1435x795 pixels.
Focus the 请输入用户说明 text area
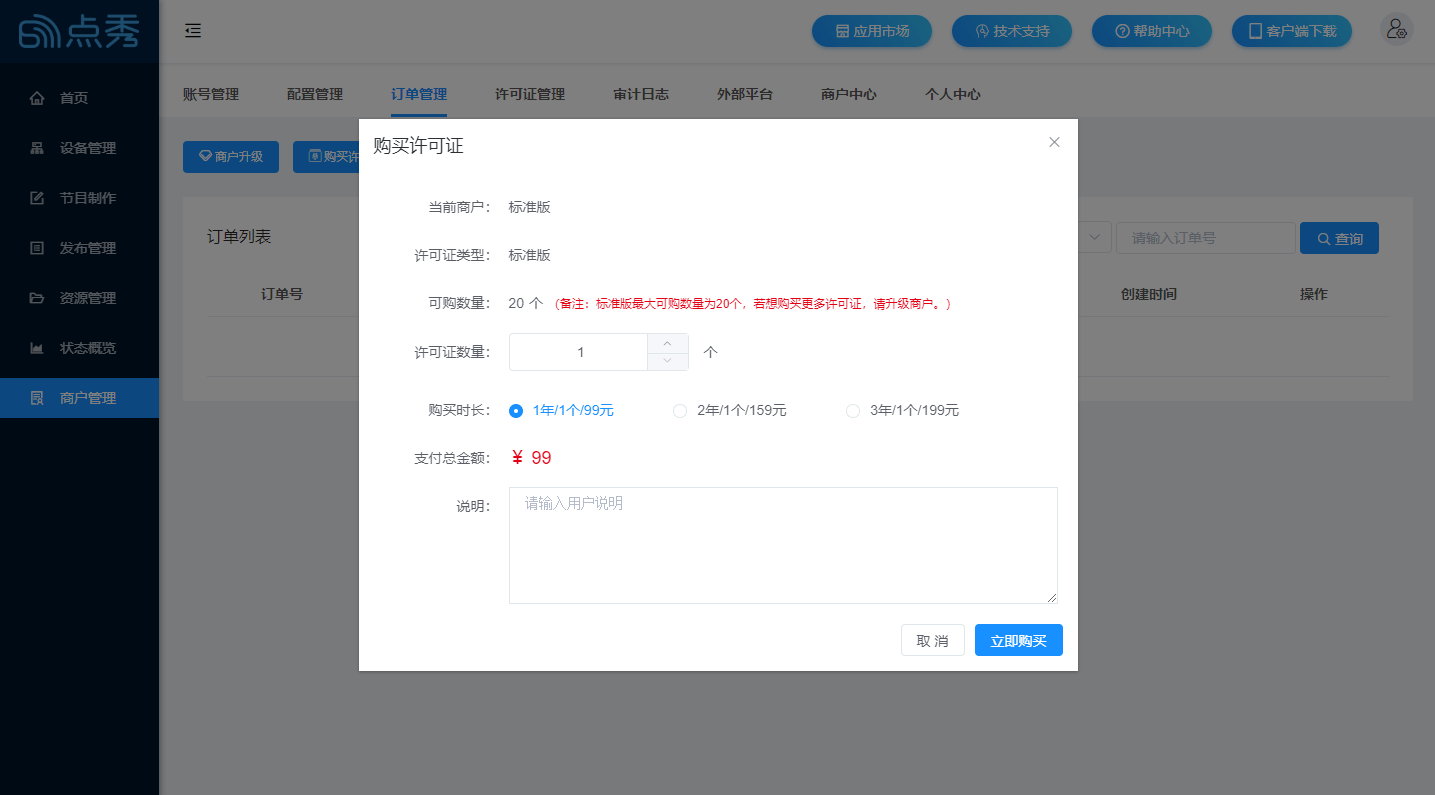[x=783, y=545]
